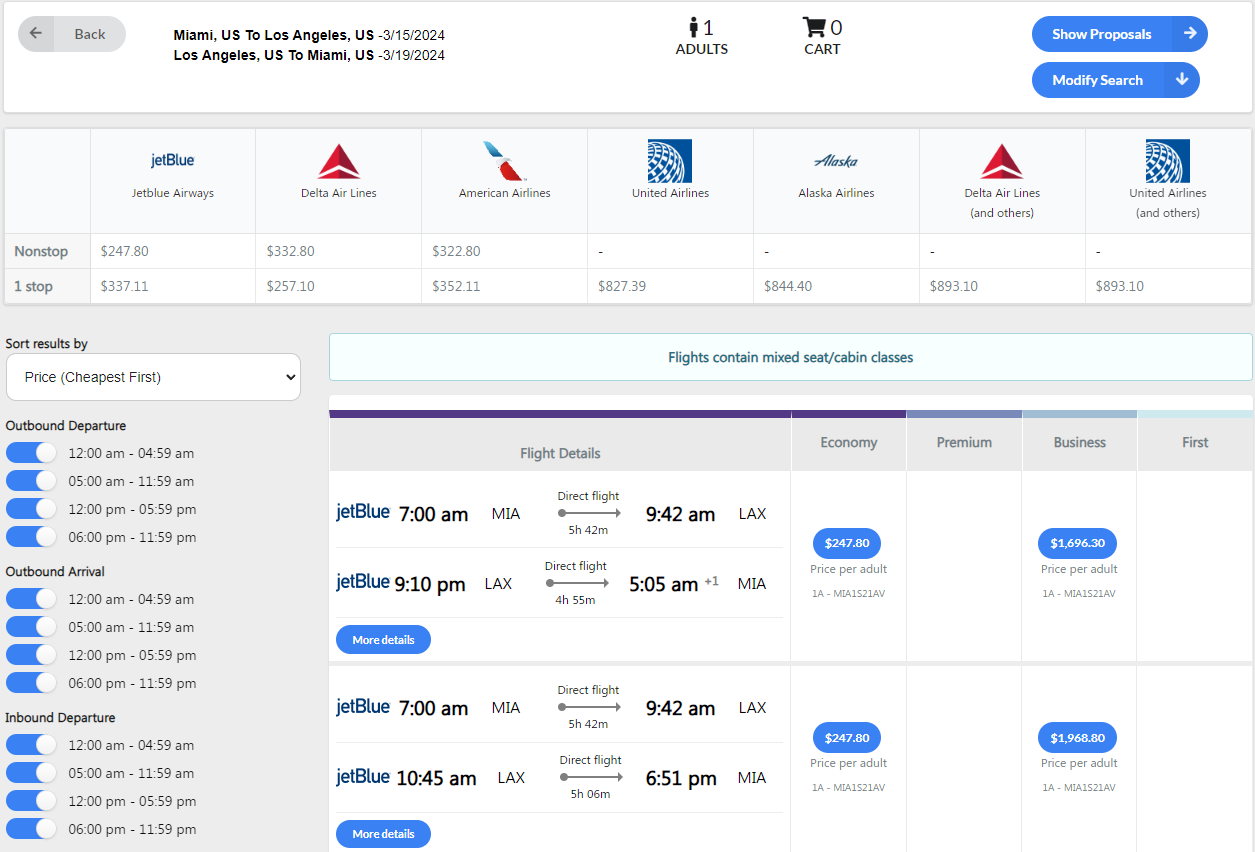
Task: Select American 1 stop $352.11 fare
Action: [457, 286]
